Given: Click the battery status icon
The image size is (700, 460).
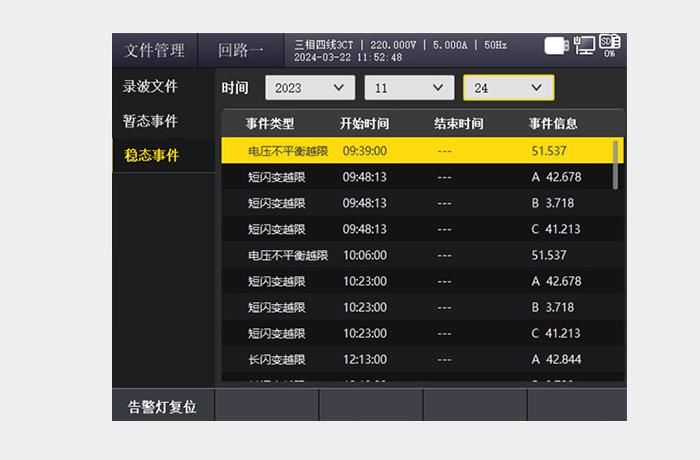Looking at the screenshot, I should click(x=556, y=46).
